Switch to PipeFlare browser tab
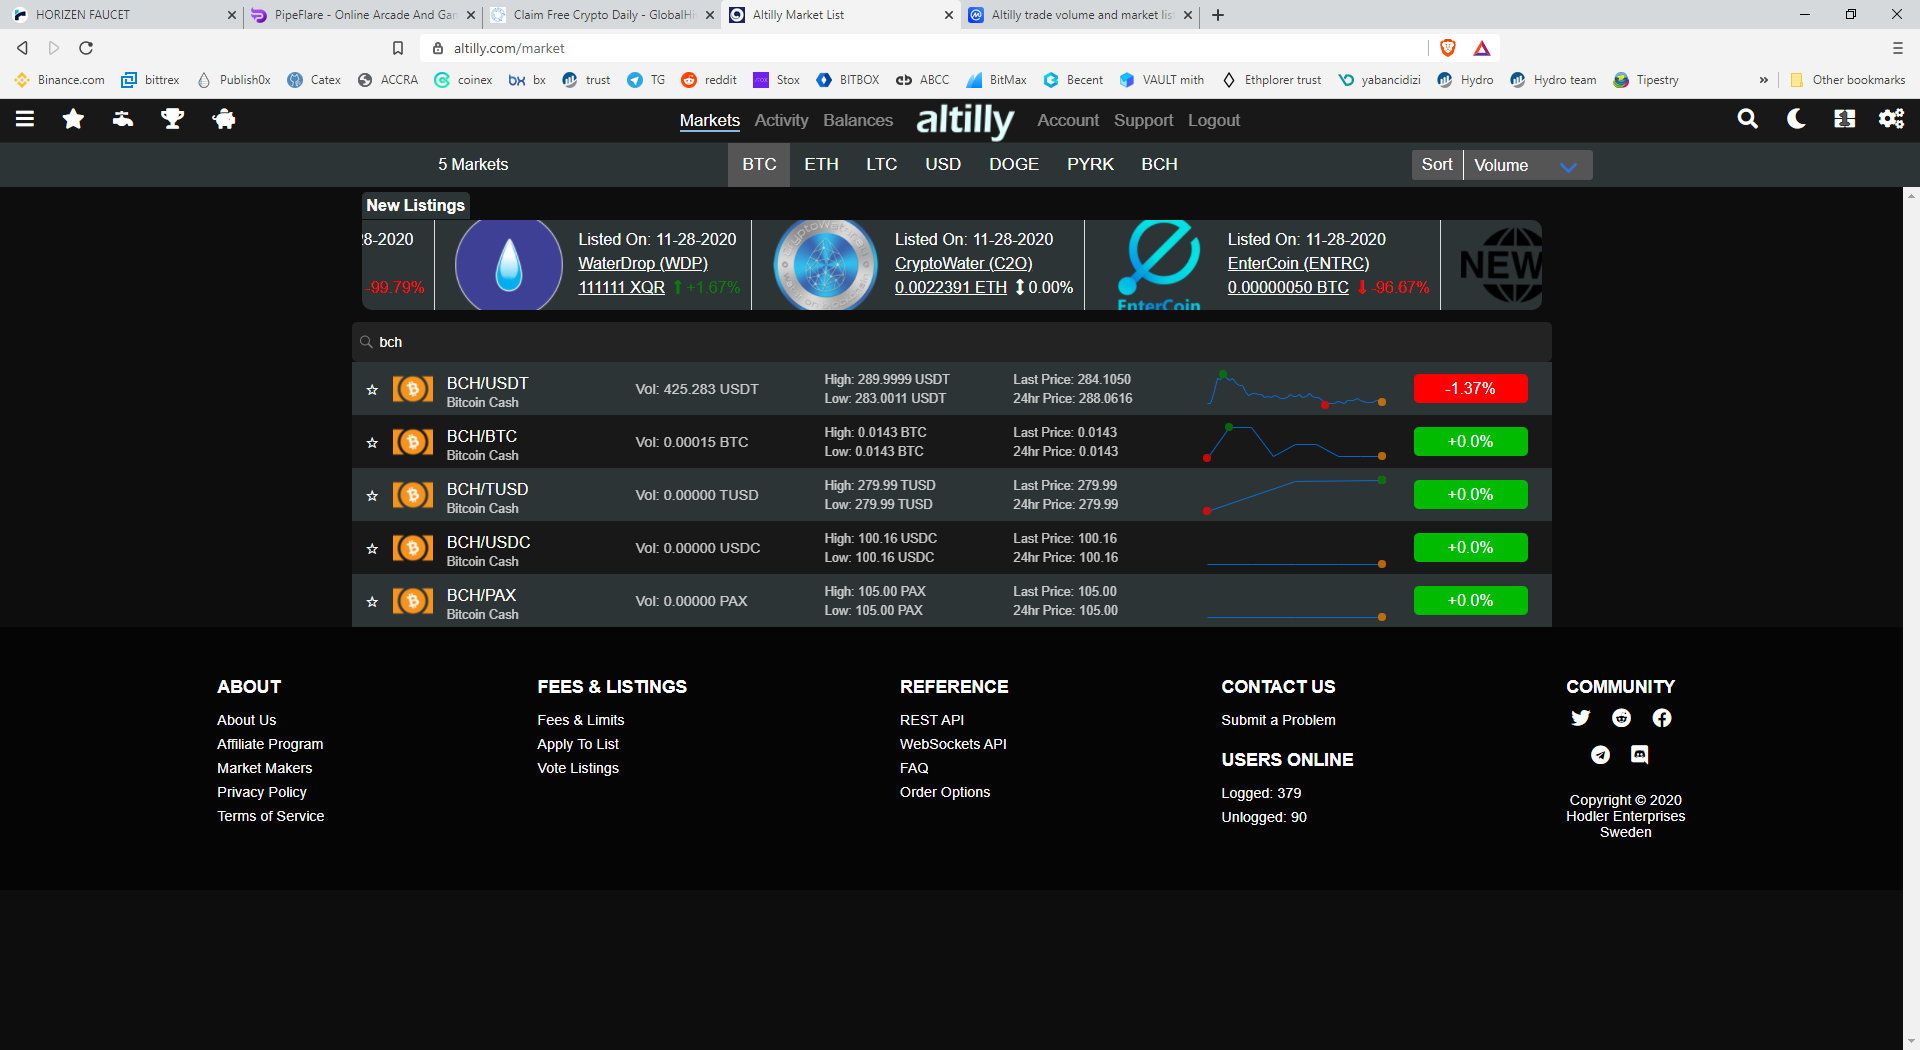 pos(360,15)
